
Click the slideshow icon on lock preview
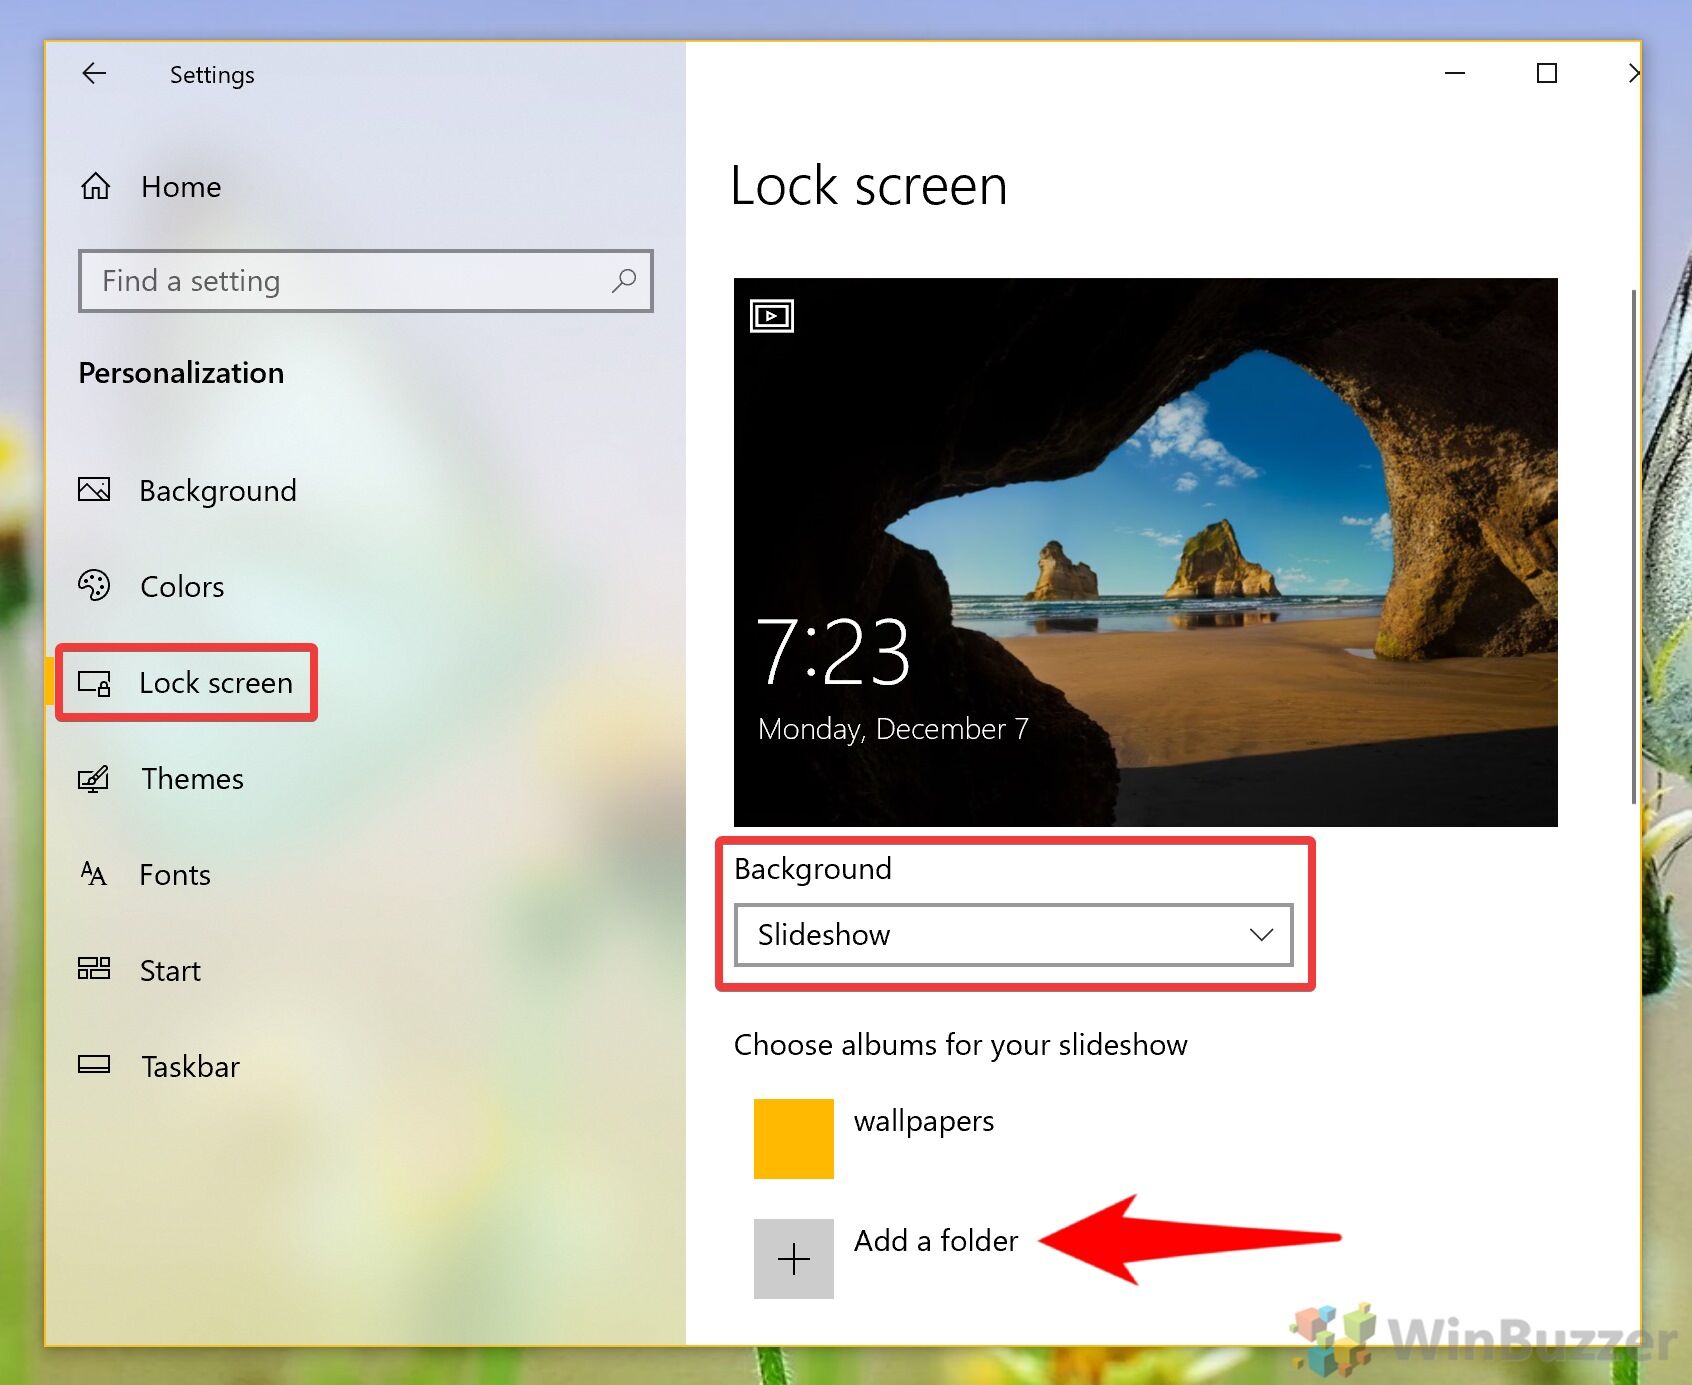(x=771, y=316)
